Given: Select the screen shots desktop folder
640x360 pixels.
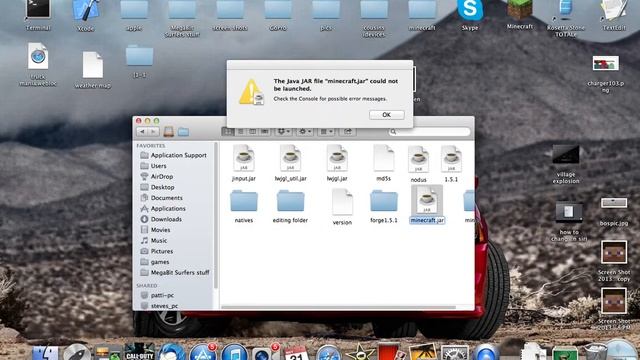Looking at the screenshot, I should (230, 16).
